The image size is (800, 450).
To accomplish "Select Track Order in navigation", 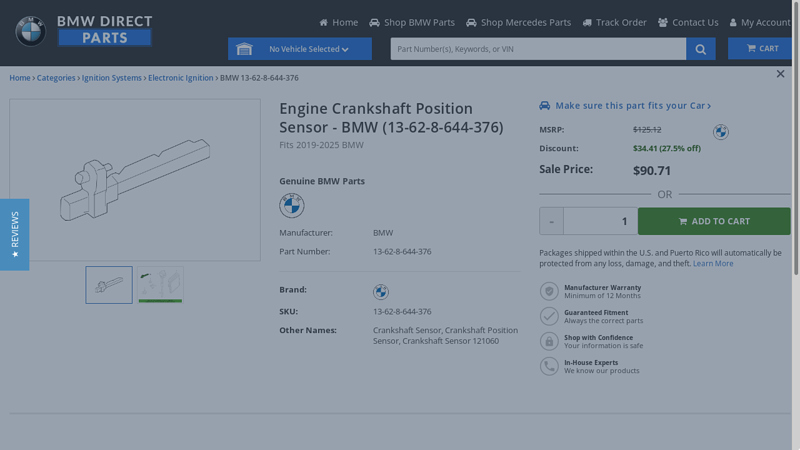I will (614, 22).
